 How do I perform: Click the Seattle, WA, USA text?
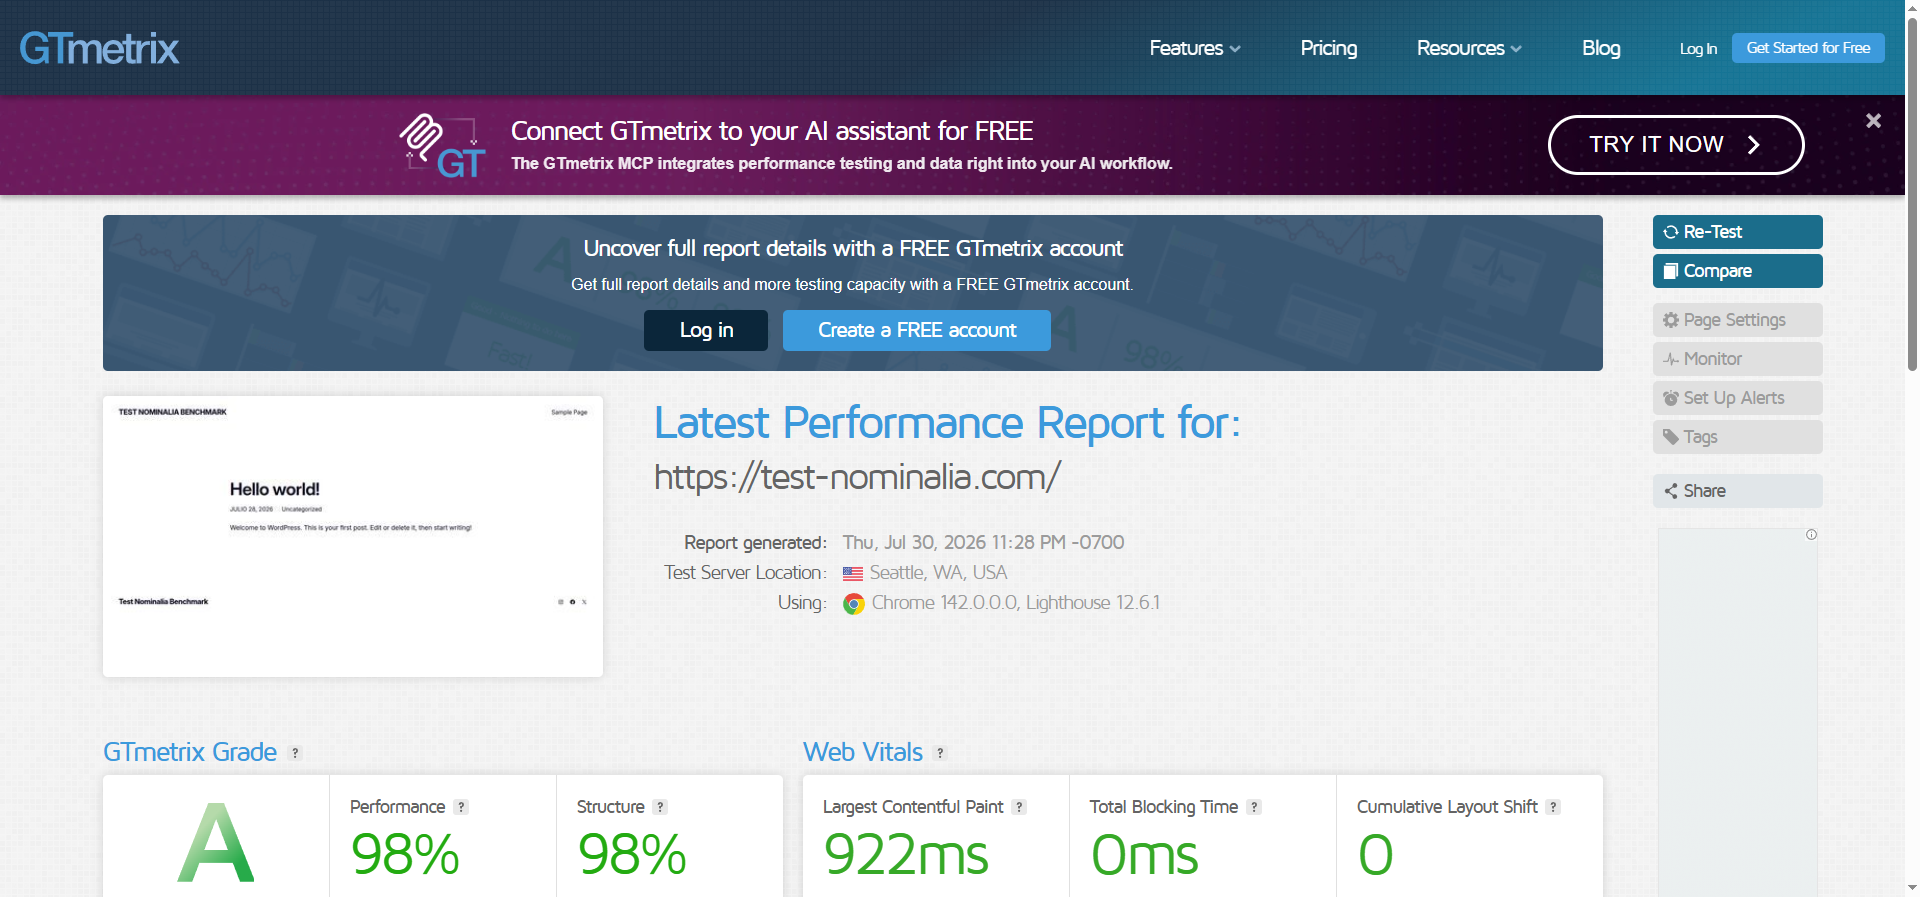[938, 573]
